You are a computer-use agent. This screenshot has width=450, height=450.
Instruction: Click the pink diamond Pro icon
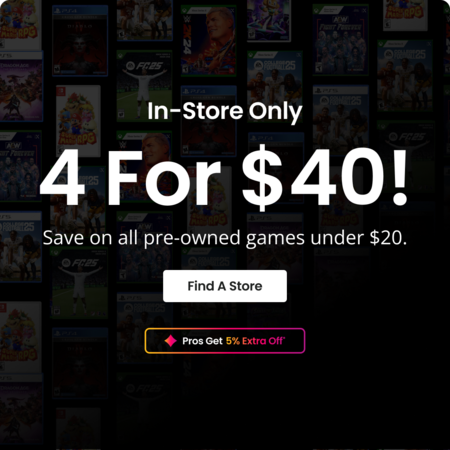[171, 341]
